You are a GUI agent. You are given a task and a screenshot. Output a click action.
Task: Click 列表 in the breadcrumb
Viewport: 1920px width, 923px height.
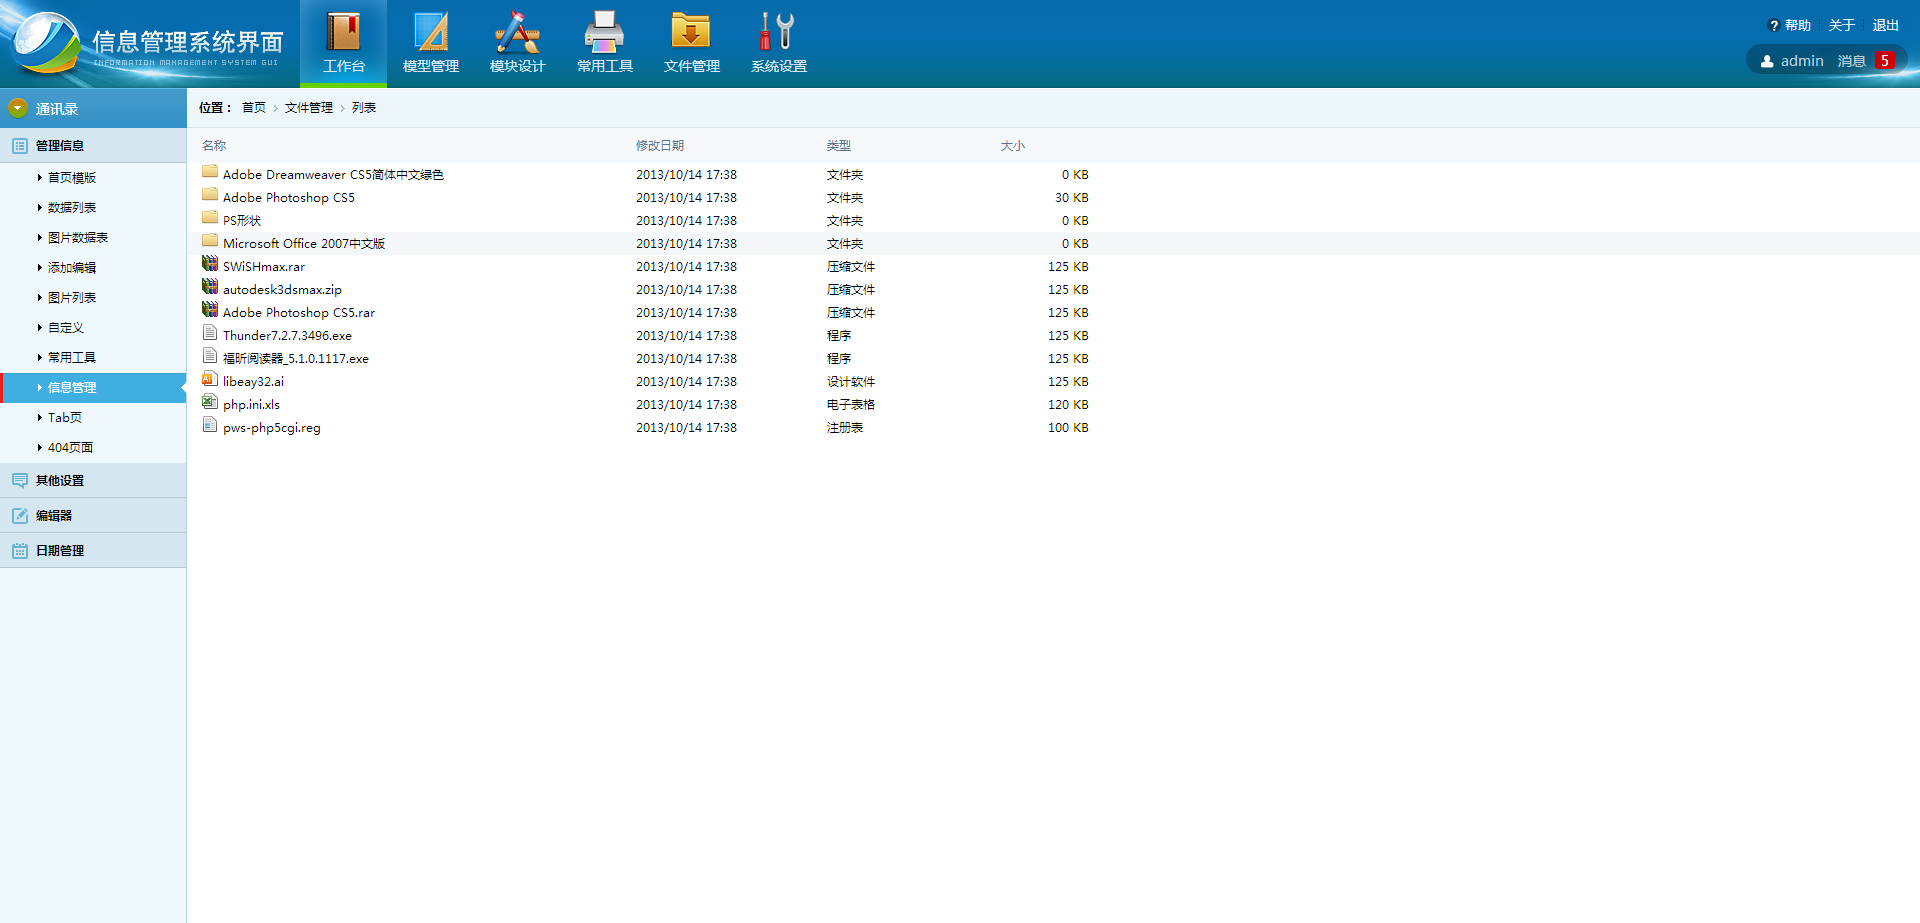364,108
